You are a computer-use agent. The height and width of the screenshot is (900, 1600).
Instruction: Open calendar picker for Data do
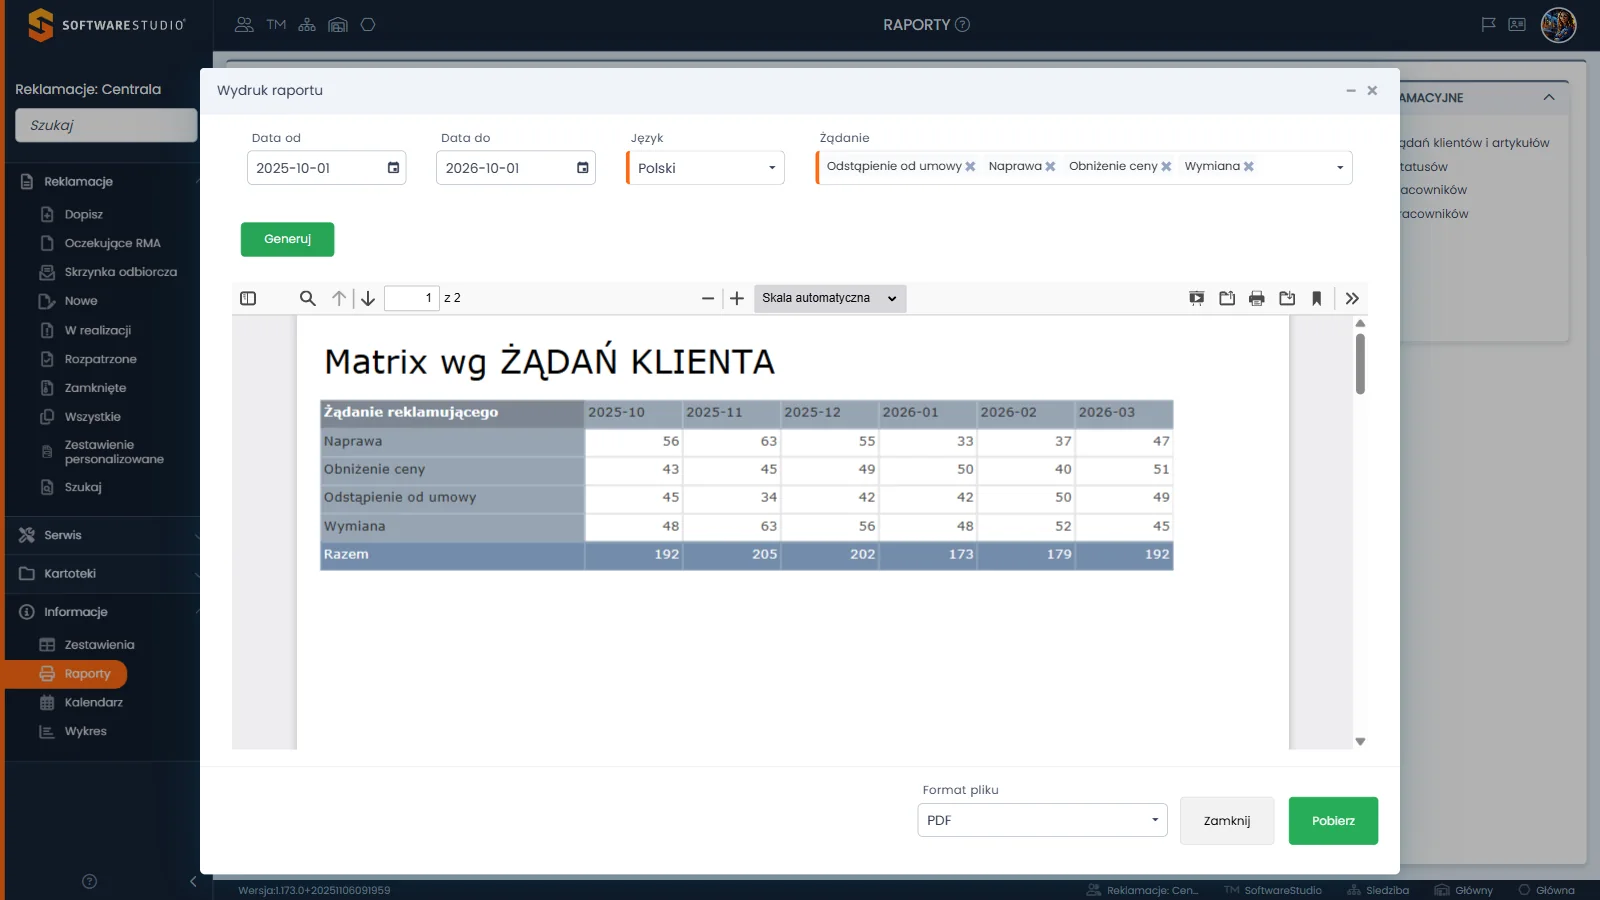(583, 168)
